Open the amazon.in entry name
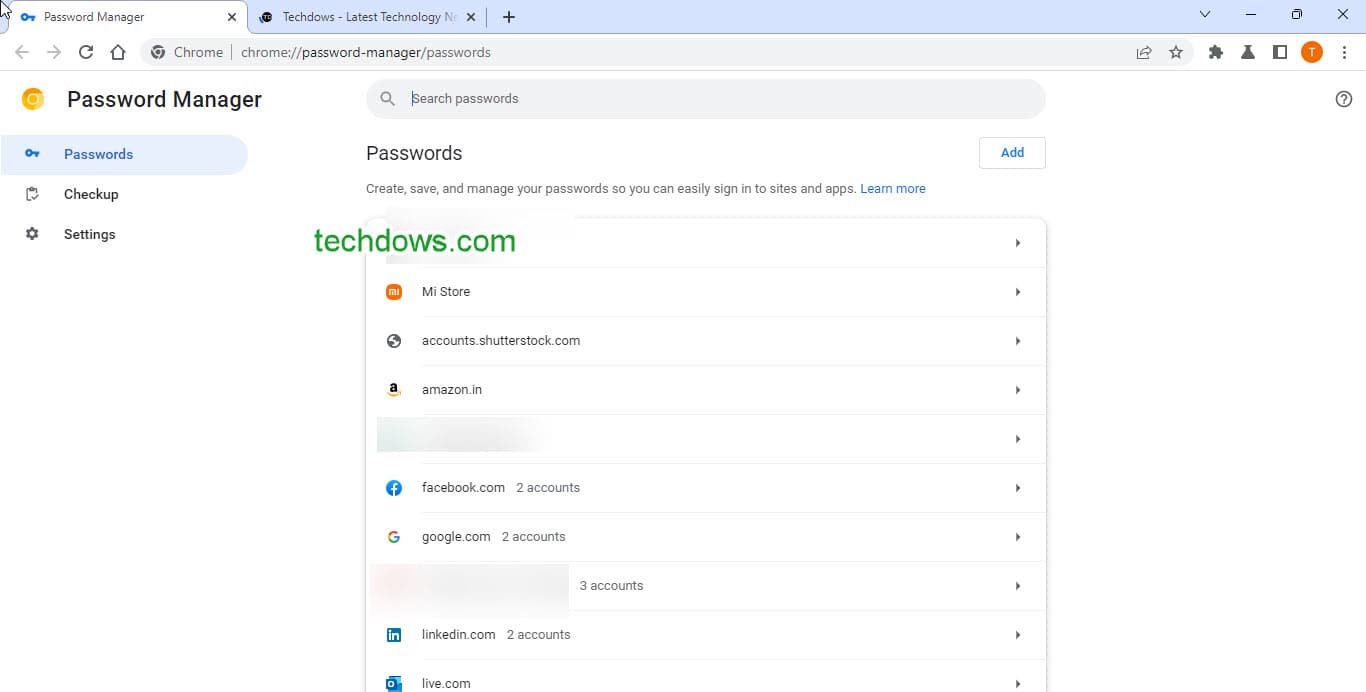 [x=452, y=390]
